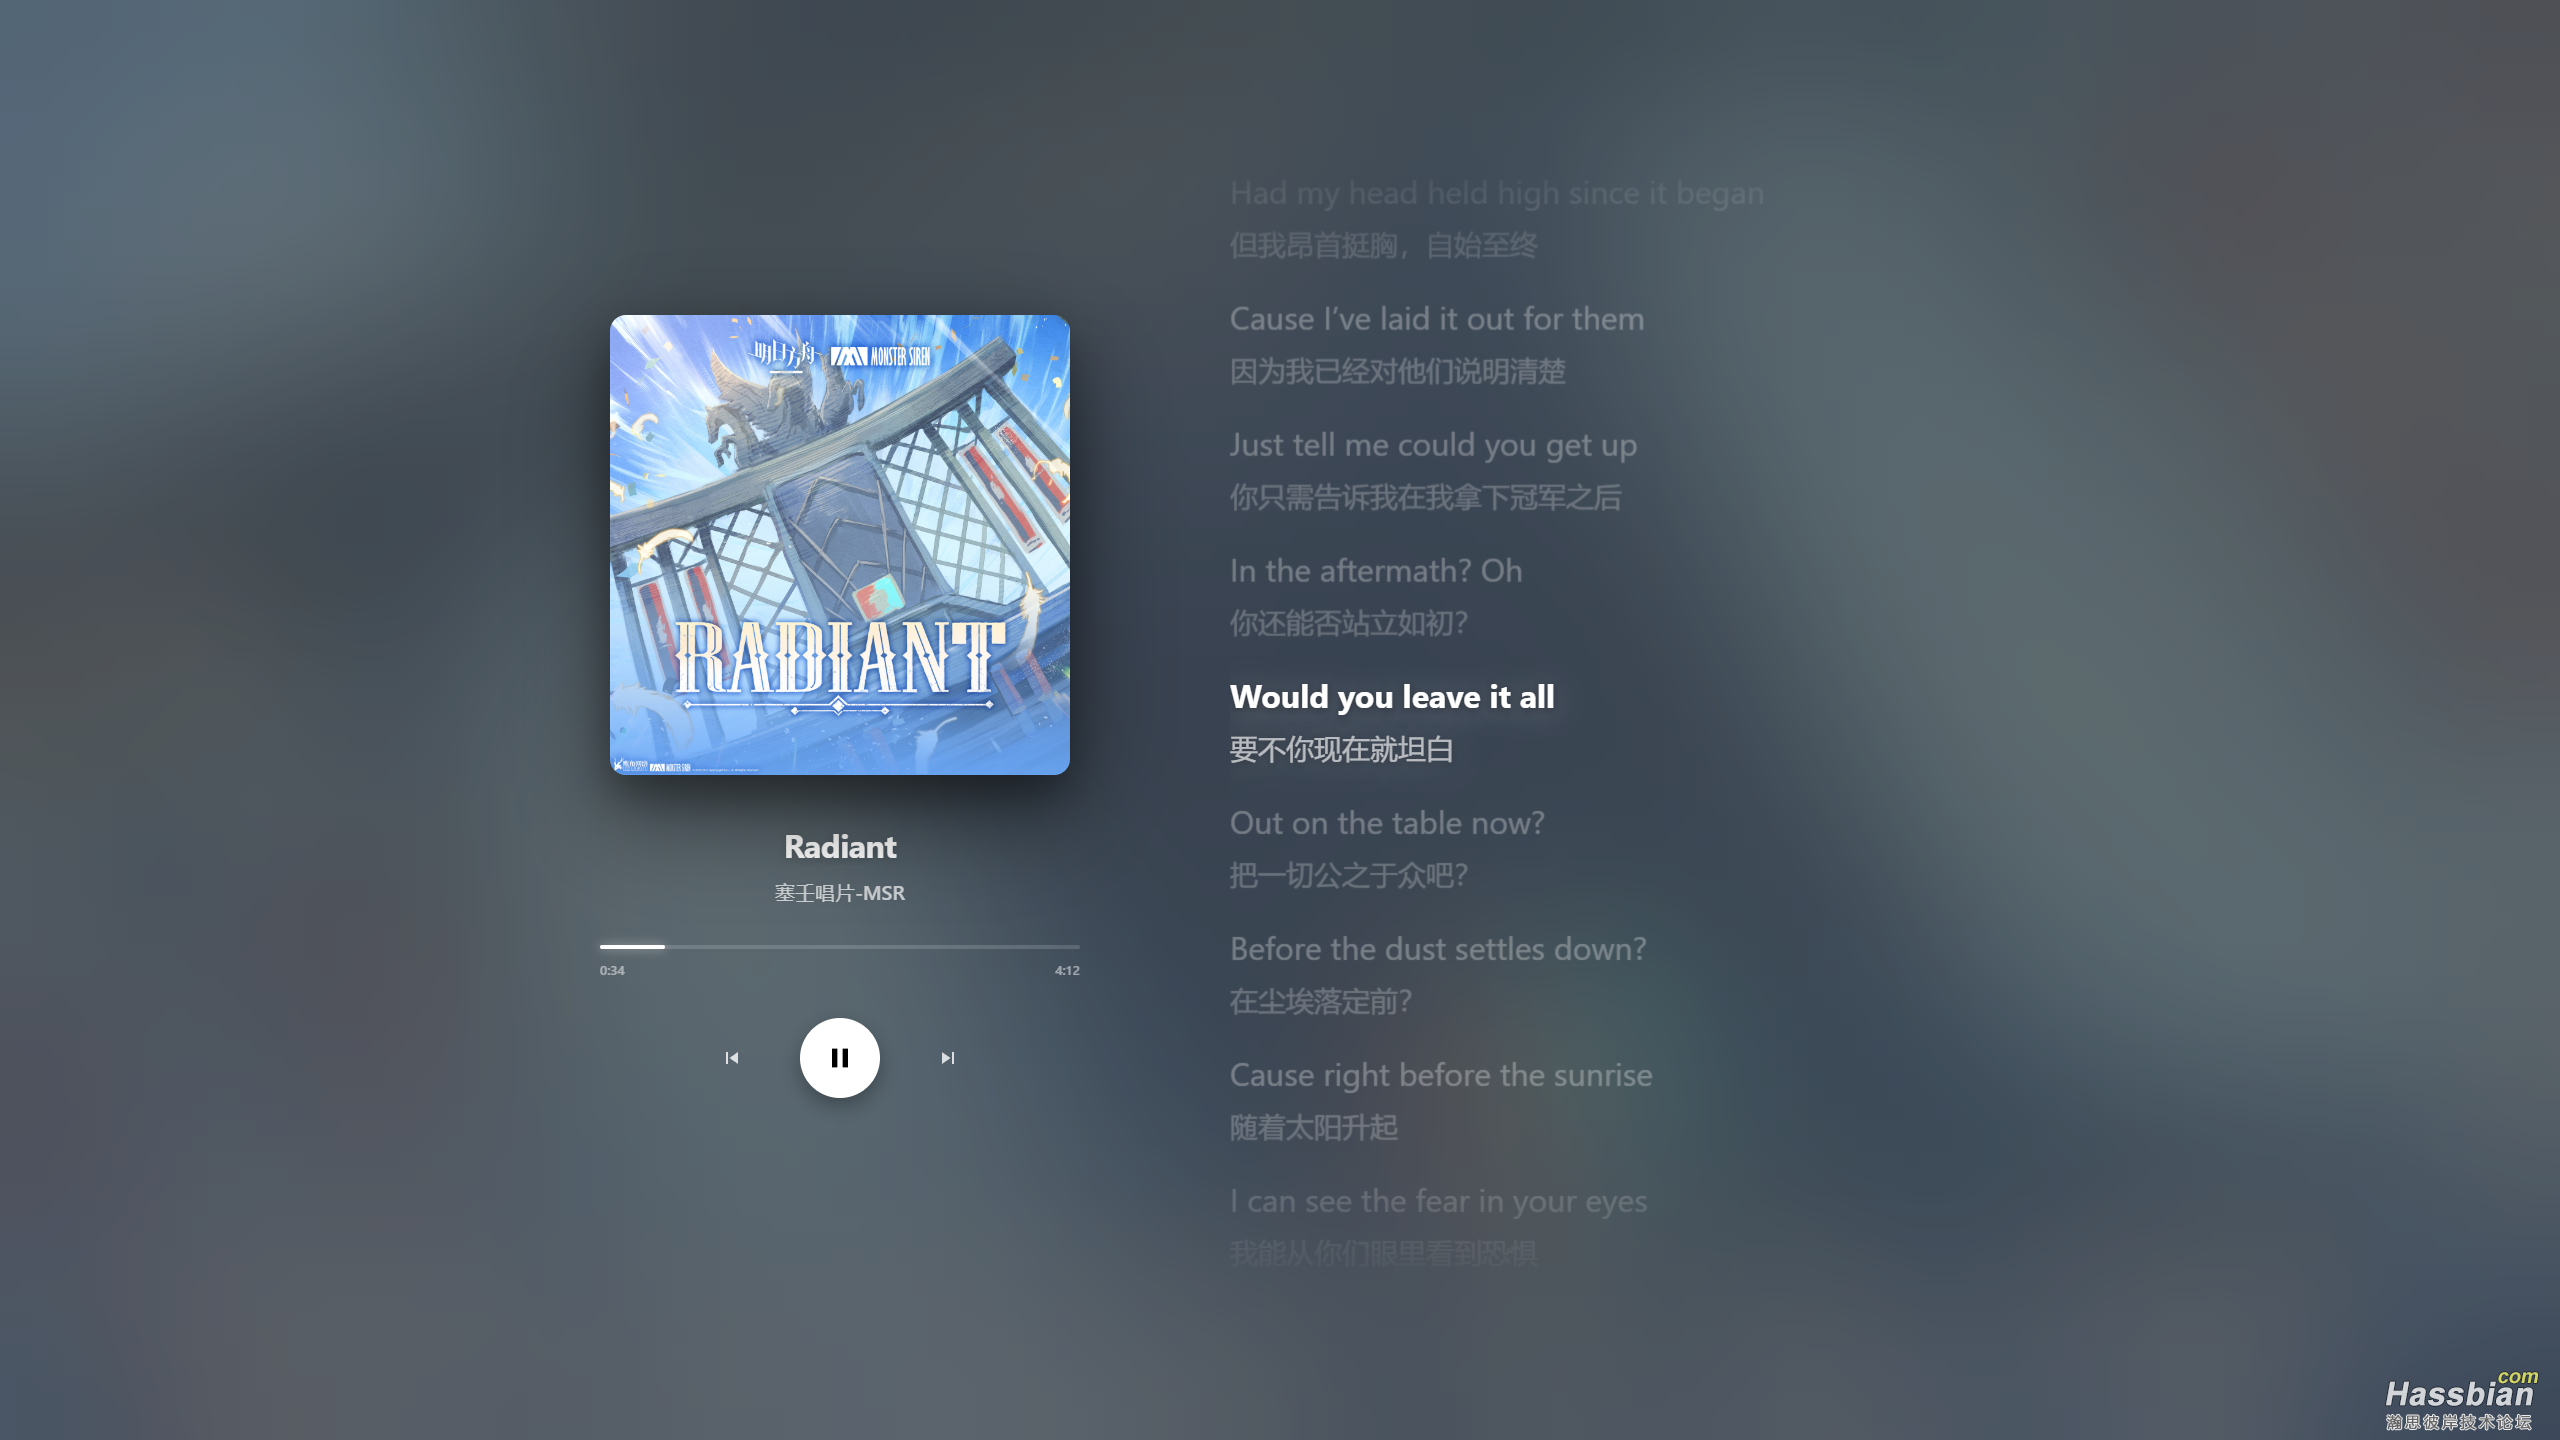Image resolution: width=2560 pixels, height=1440 pixels.
Task: Jump to lyric 'Cause I've laid it out for them'
Action: coord(1436,319)
